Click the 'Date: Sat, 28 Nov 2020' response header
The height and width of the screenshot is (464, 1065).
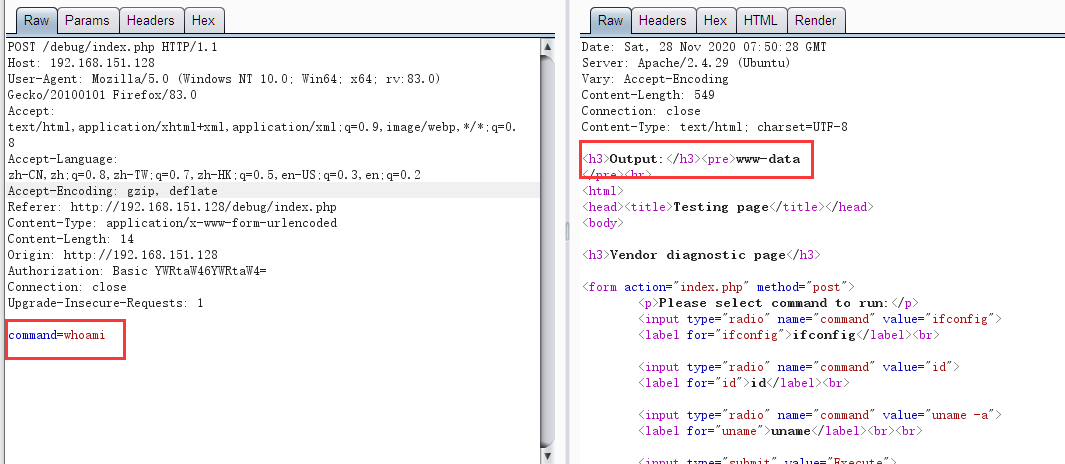pos(704,47)
